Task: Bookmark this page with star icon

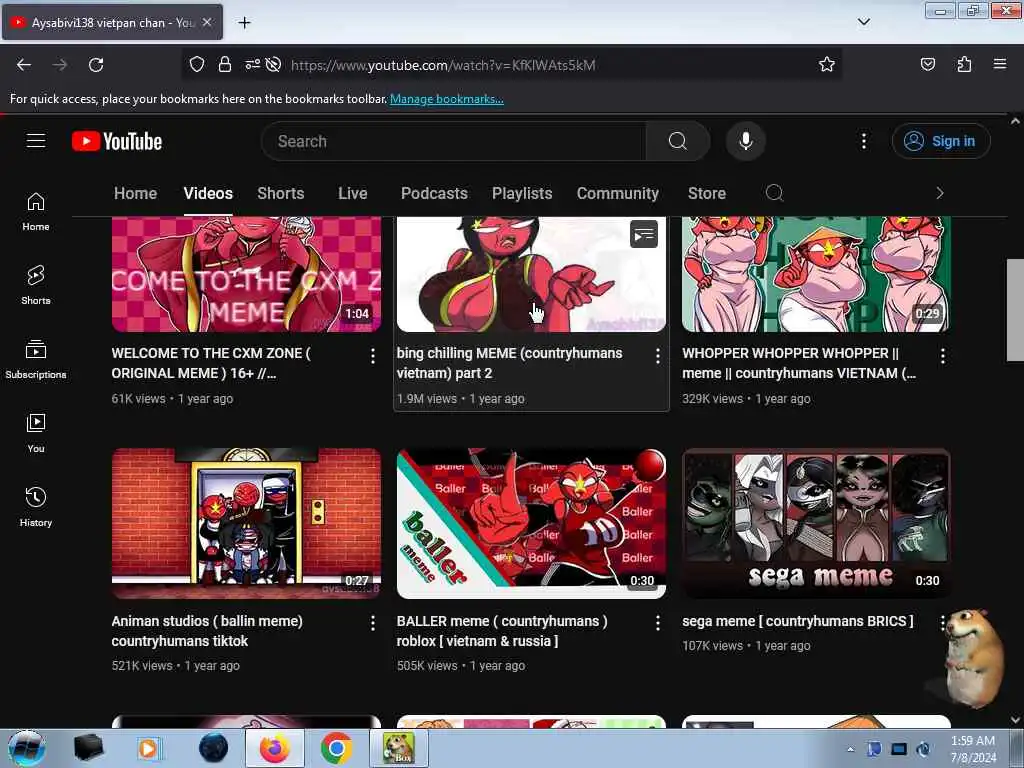Action: pos(827,65)
